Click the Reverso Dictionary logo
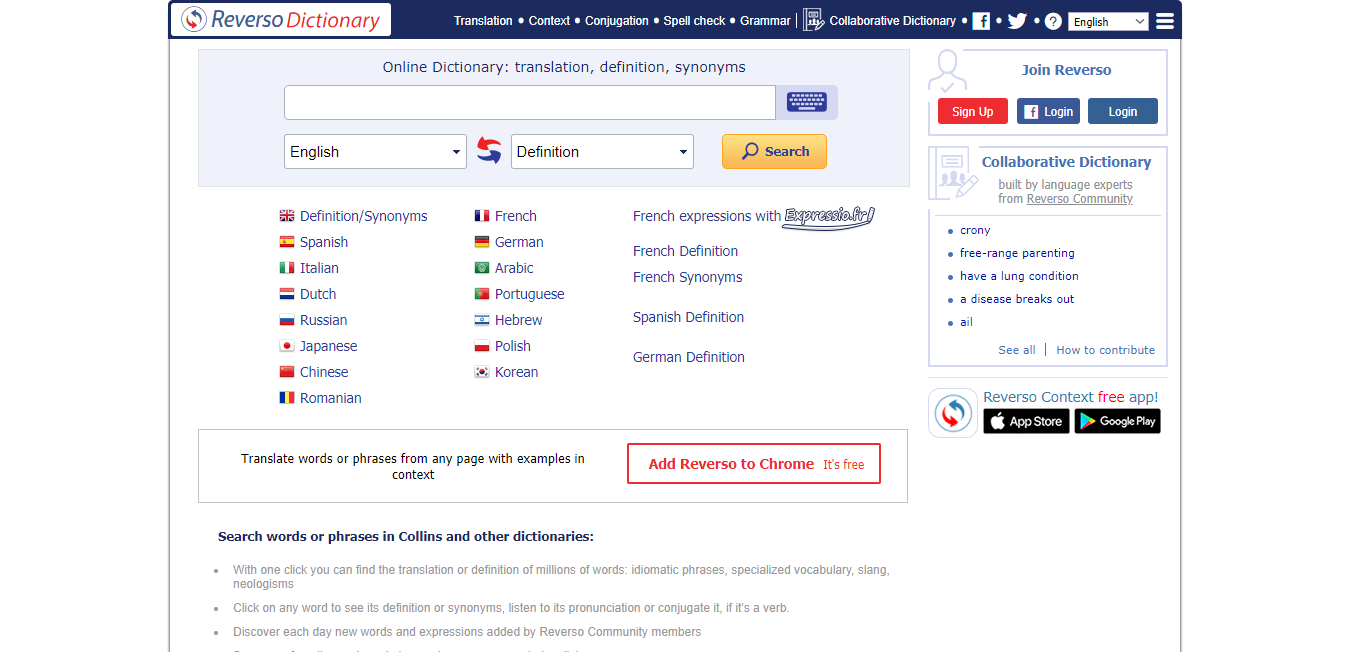Image resolution: width=1347 pixels, height=652 pixels. (x=280, y=20)
